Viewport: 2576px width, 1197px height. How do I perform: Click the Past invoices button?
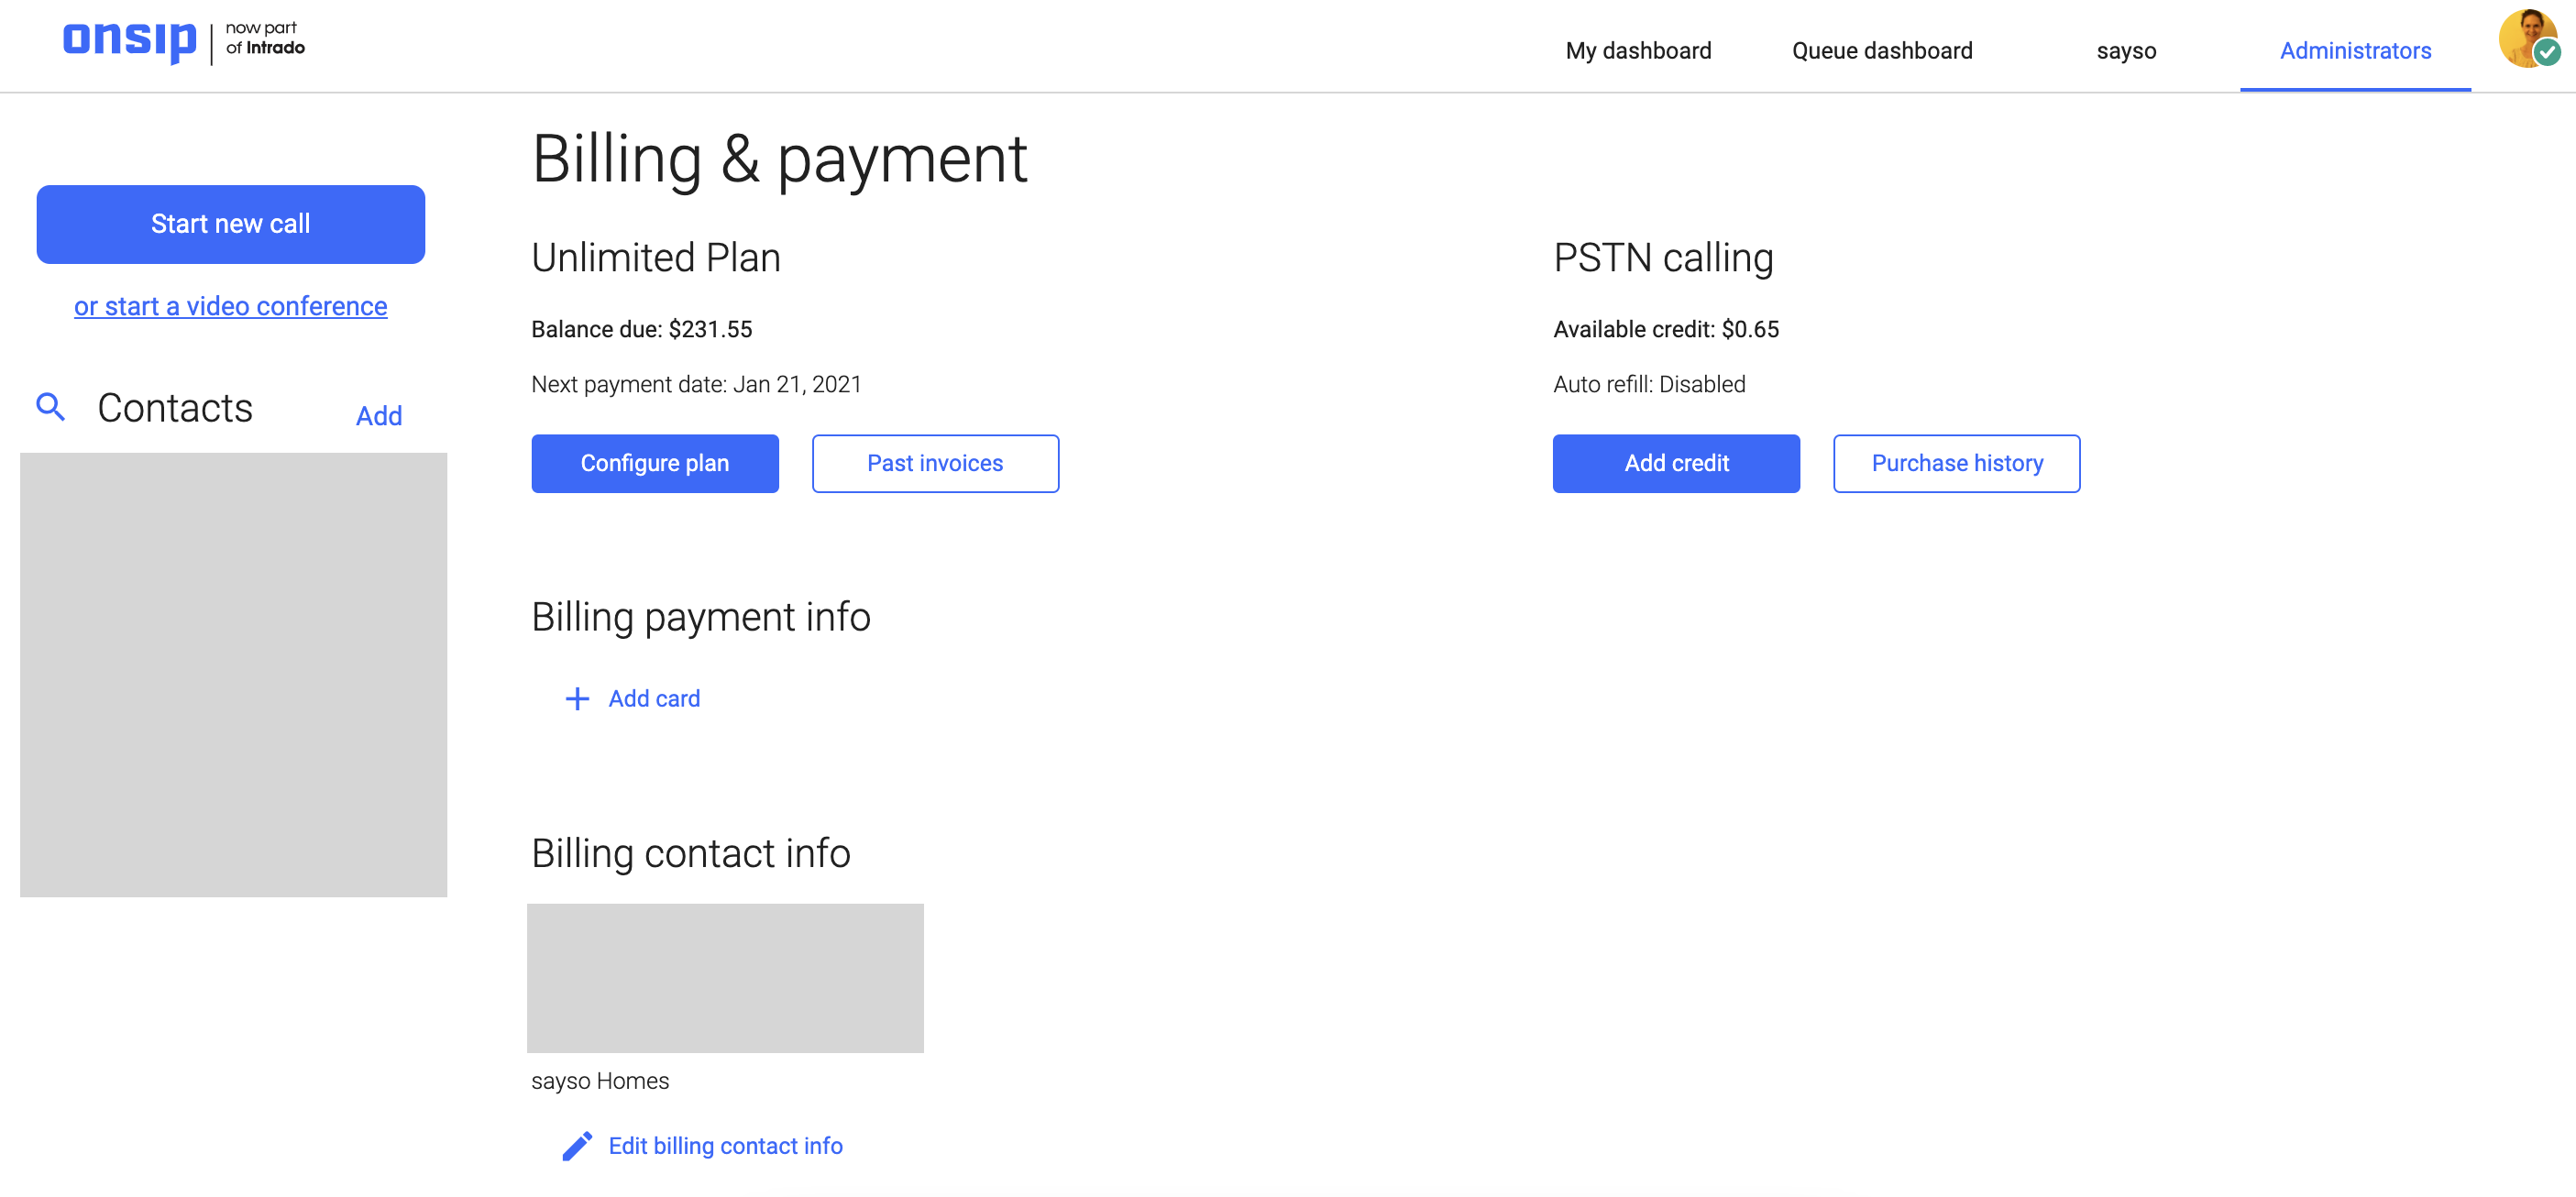tap(935, 461)
